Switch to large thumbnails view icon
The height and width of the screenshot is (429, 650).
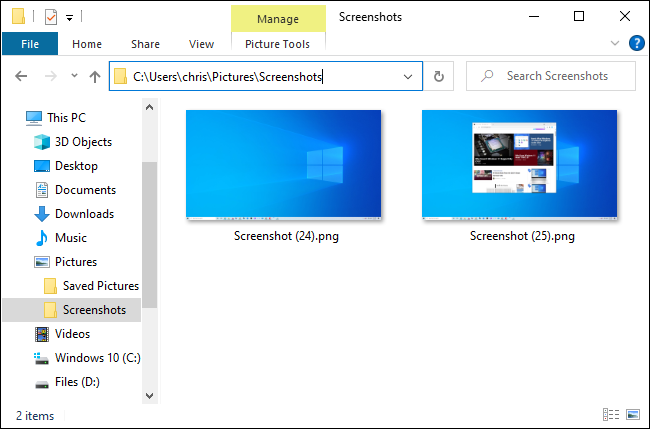click(633, 414)
